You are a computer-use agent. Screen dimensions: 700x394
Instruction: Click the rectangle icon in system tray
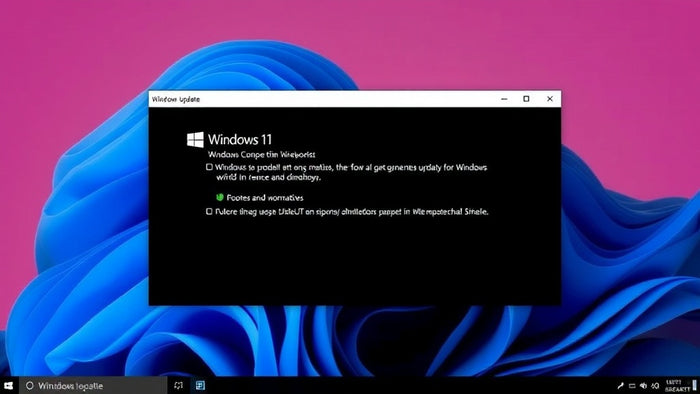click(632, 386)
